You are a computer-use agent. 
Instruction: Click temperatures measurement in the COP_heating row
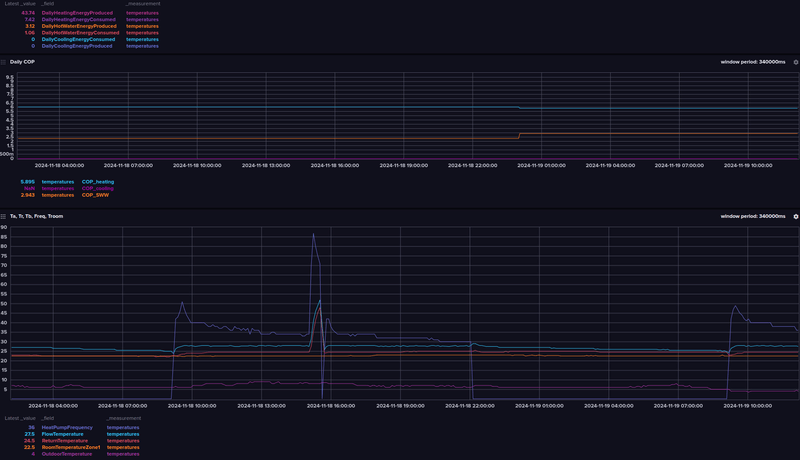58,182
